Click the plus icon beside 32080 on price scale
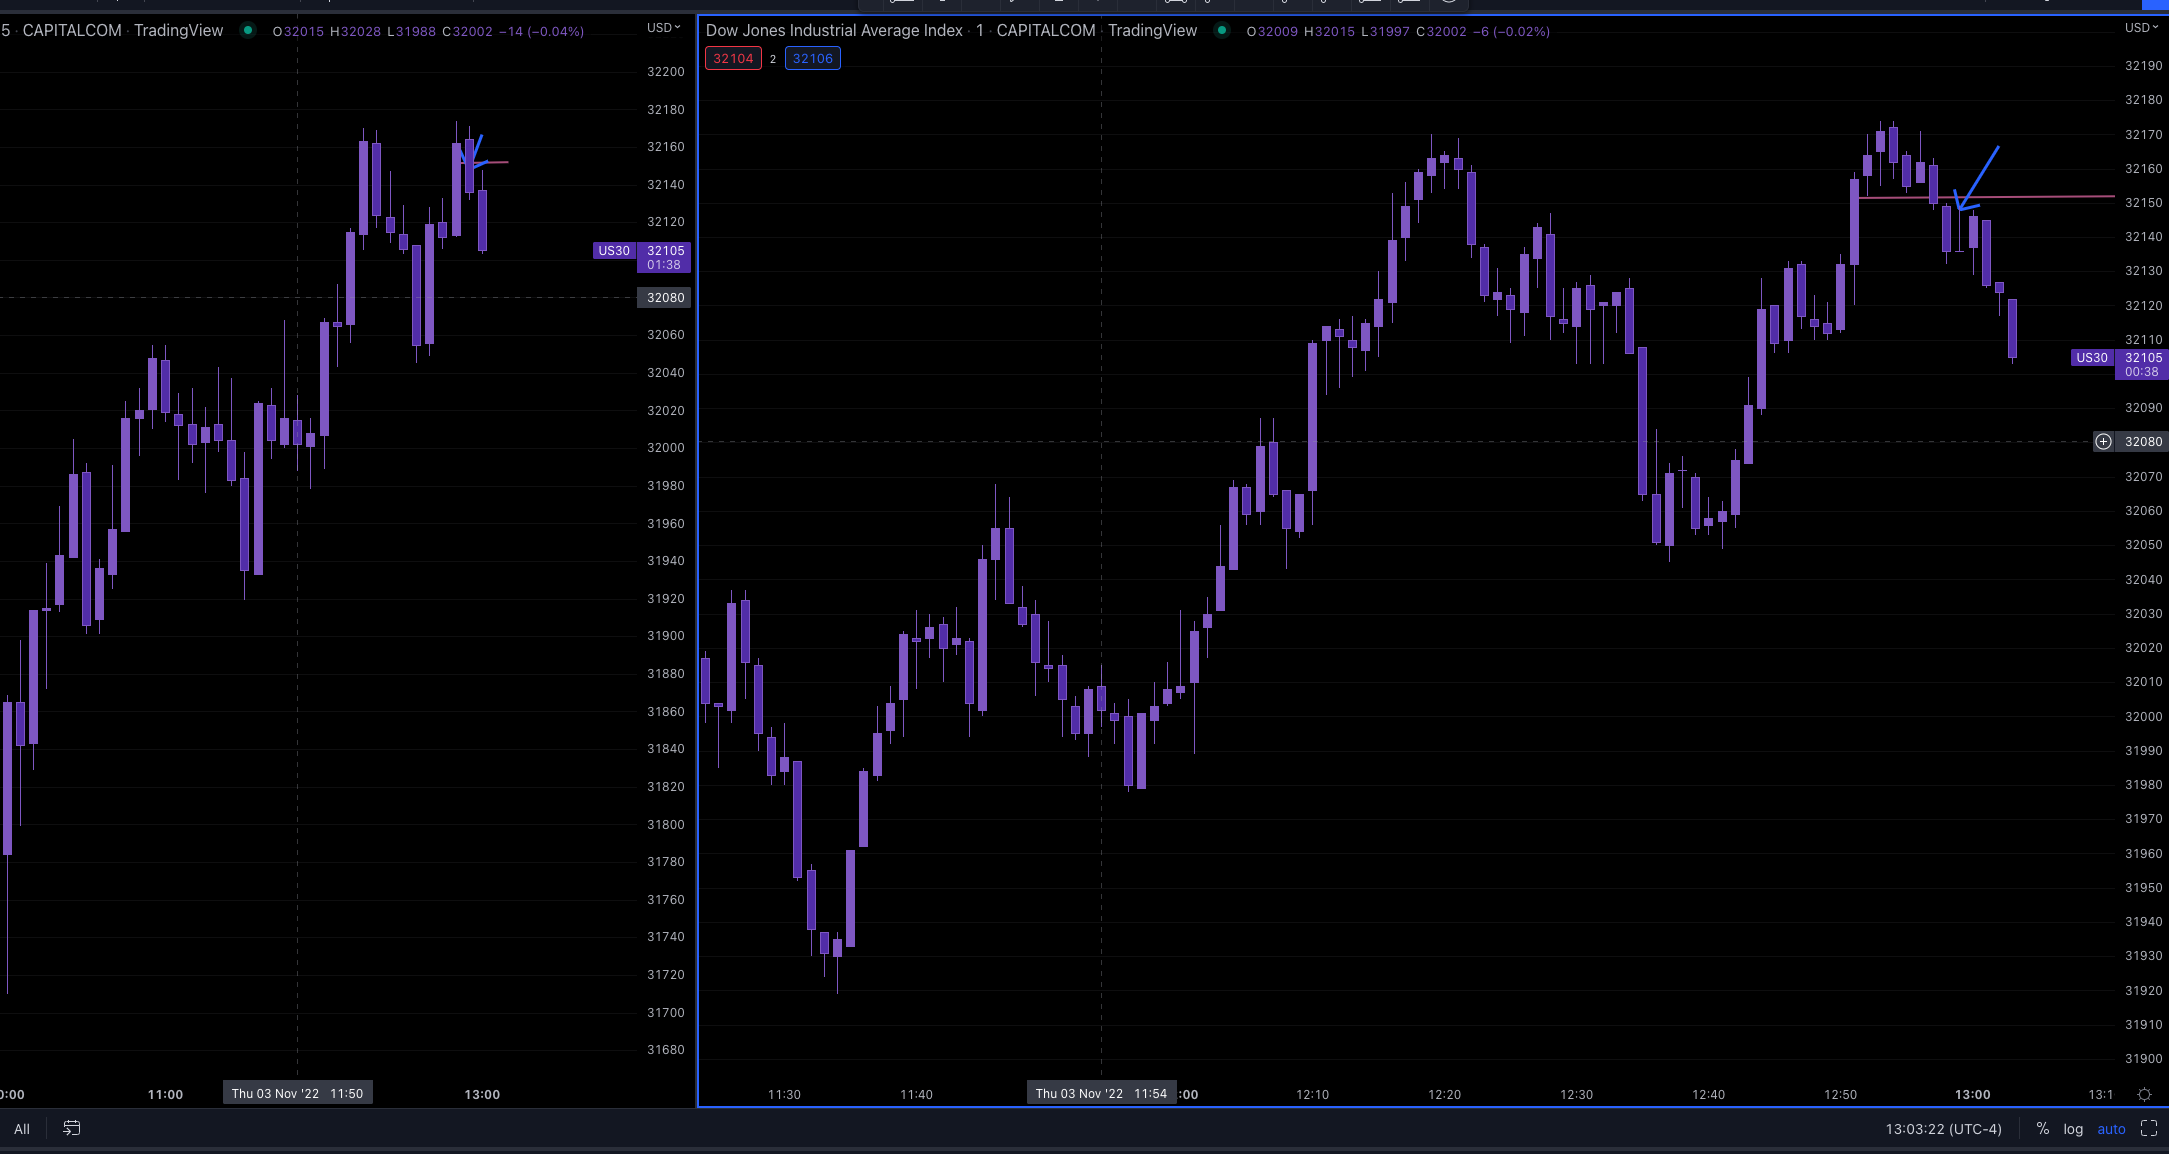2169x1154 pixels. click(2103, 441)
